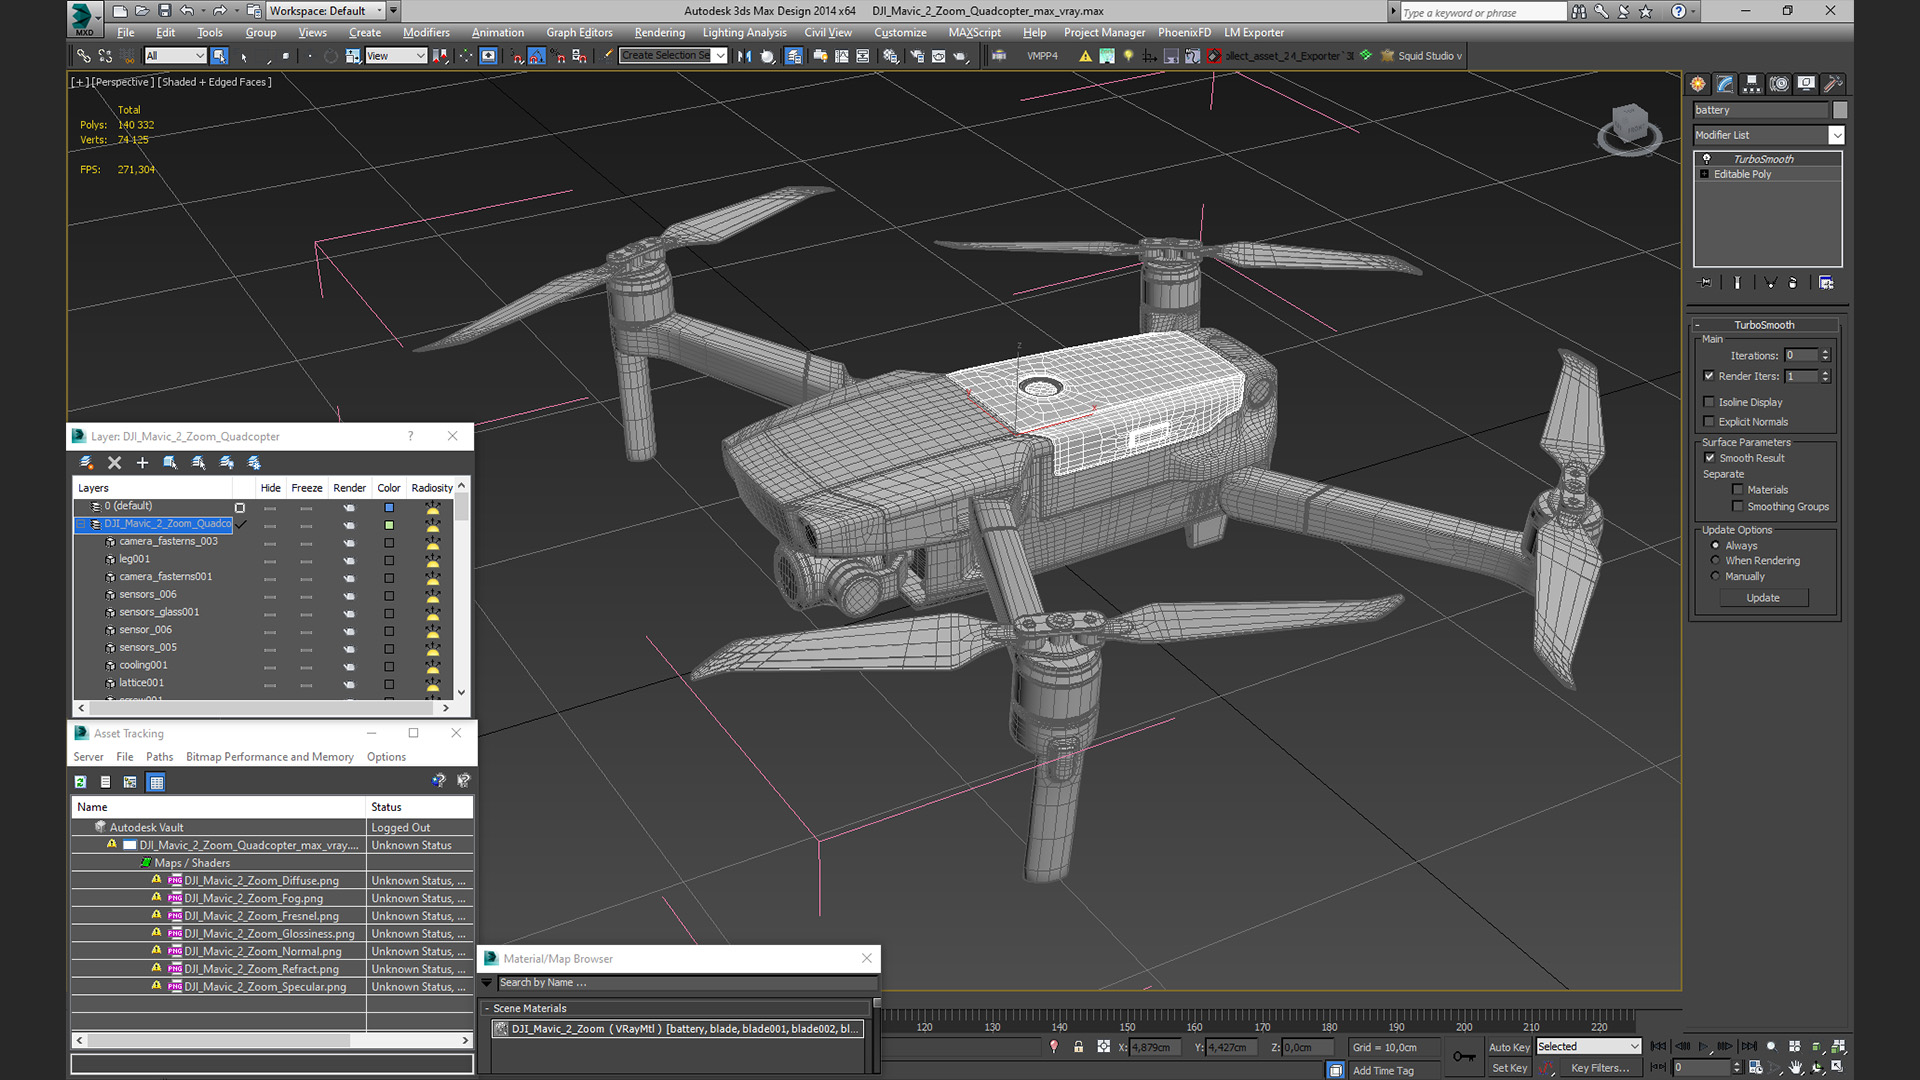
Task: Open the Help question-mark icon in title bar
Action: (x=1678, y=11)
